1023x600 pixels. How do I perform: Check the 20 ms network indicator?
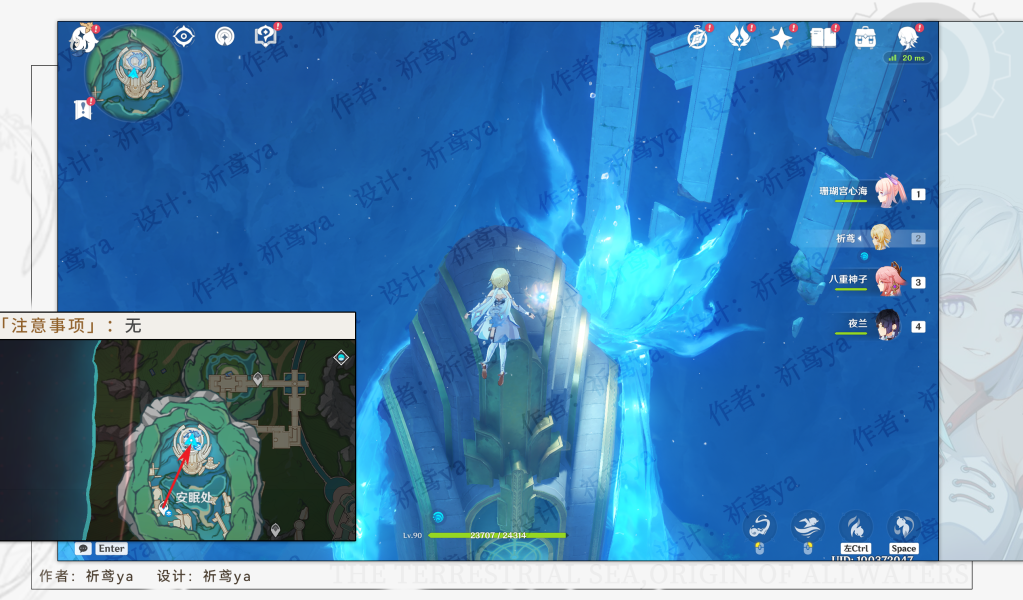click(x=907, y=58)
